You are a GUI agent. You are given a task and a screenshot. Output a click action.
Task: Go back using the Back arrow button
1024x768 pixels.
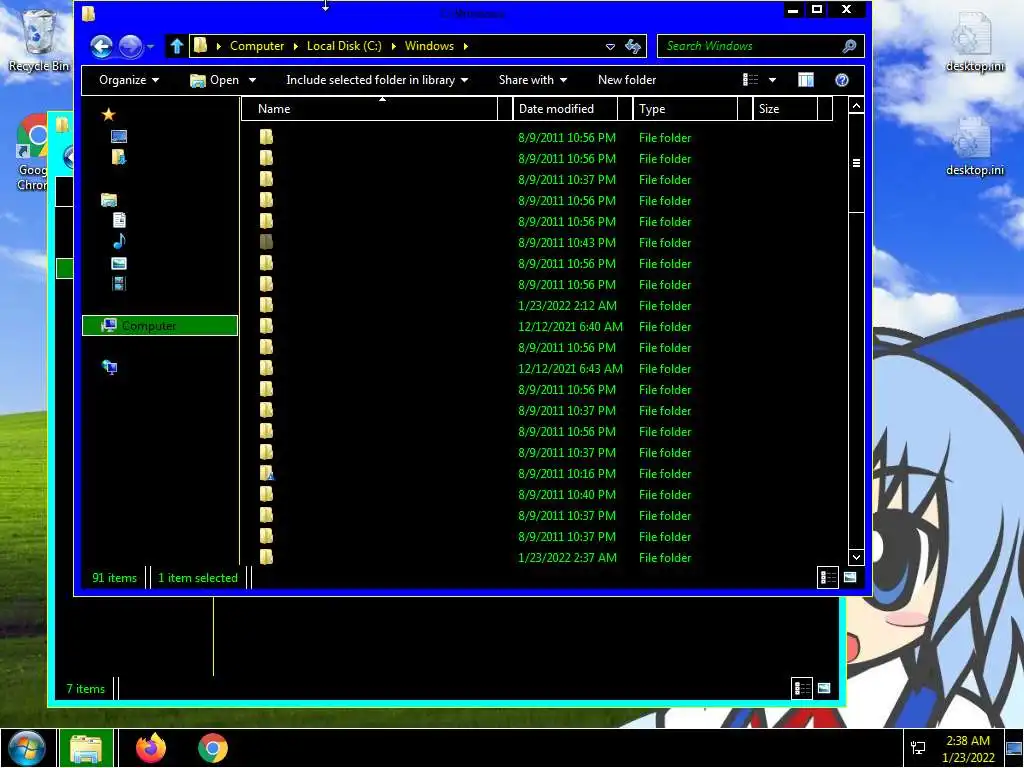point(101,46)
